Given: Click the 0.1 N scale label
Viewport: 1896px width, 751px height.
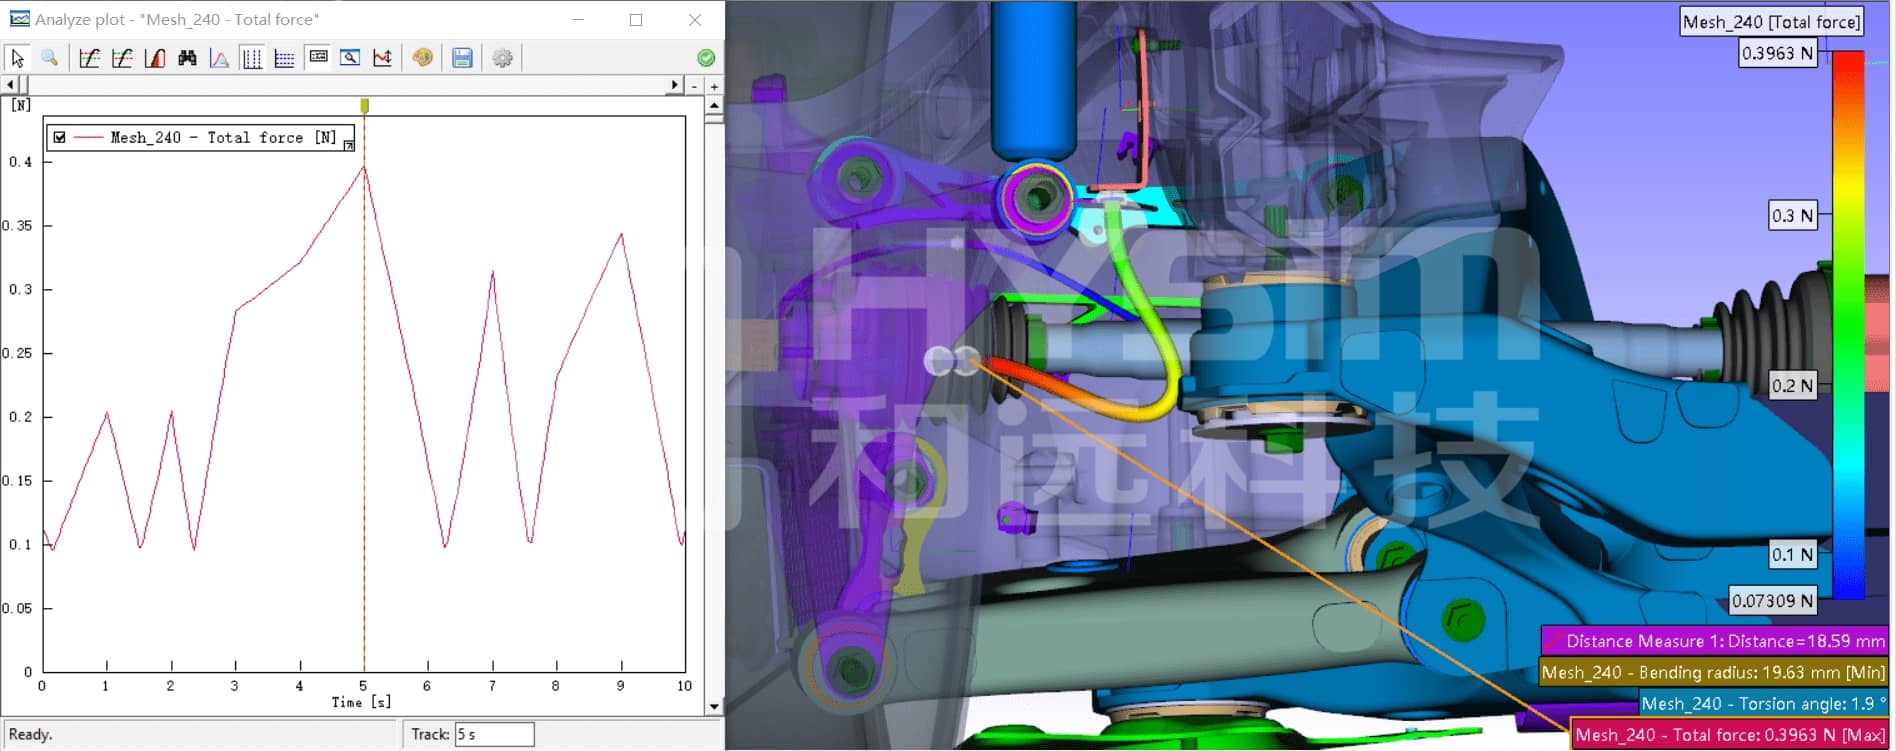Looking at the screenshot, I should point(1793,554).
